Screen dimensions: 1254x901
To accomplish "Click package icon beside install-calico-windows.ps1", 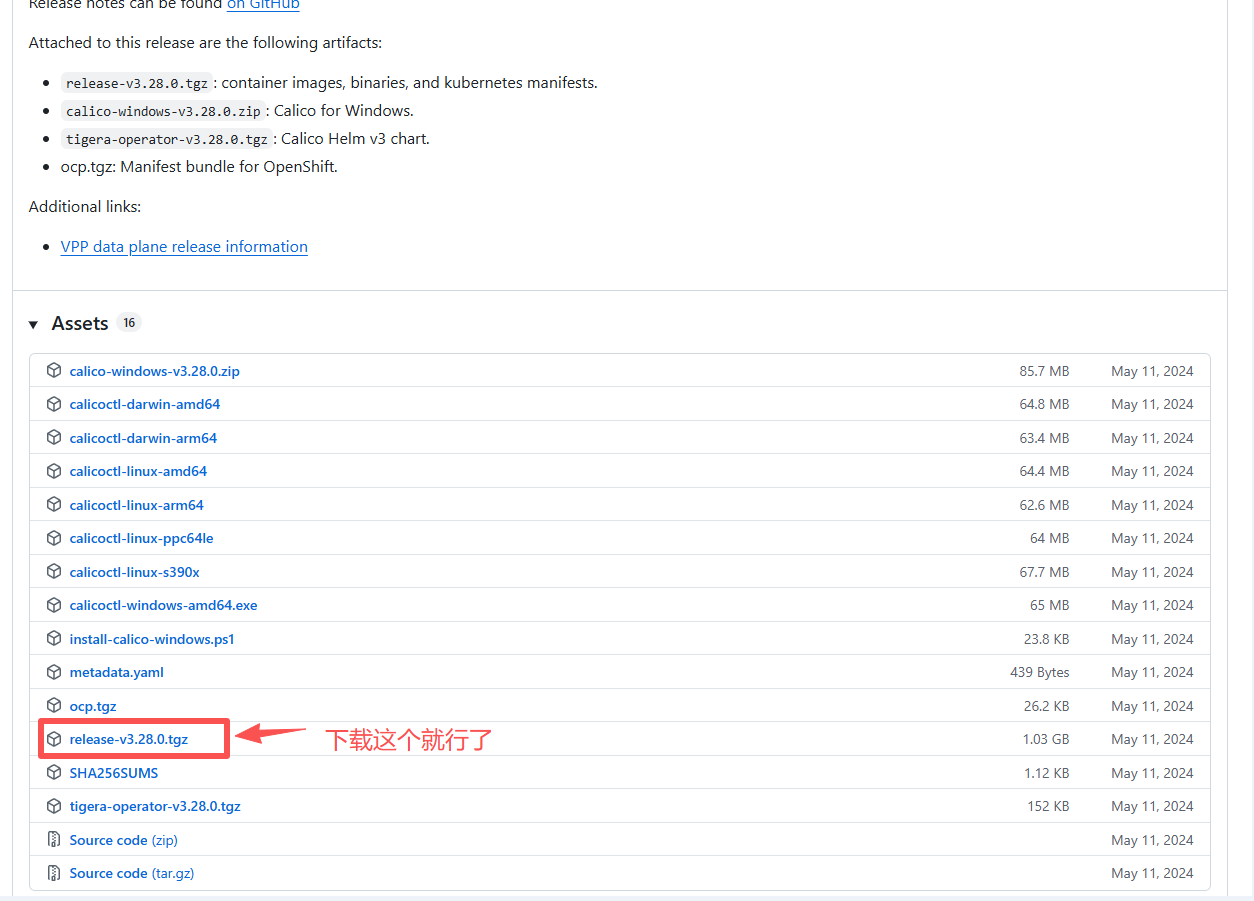I will (54, 639).
